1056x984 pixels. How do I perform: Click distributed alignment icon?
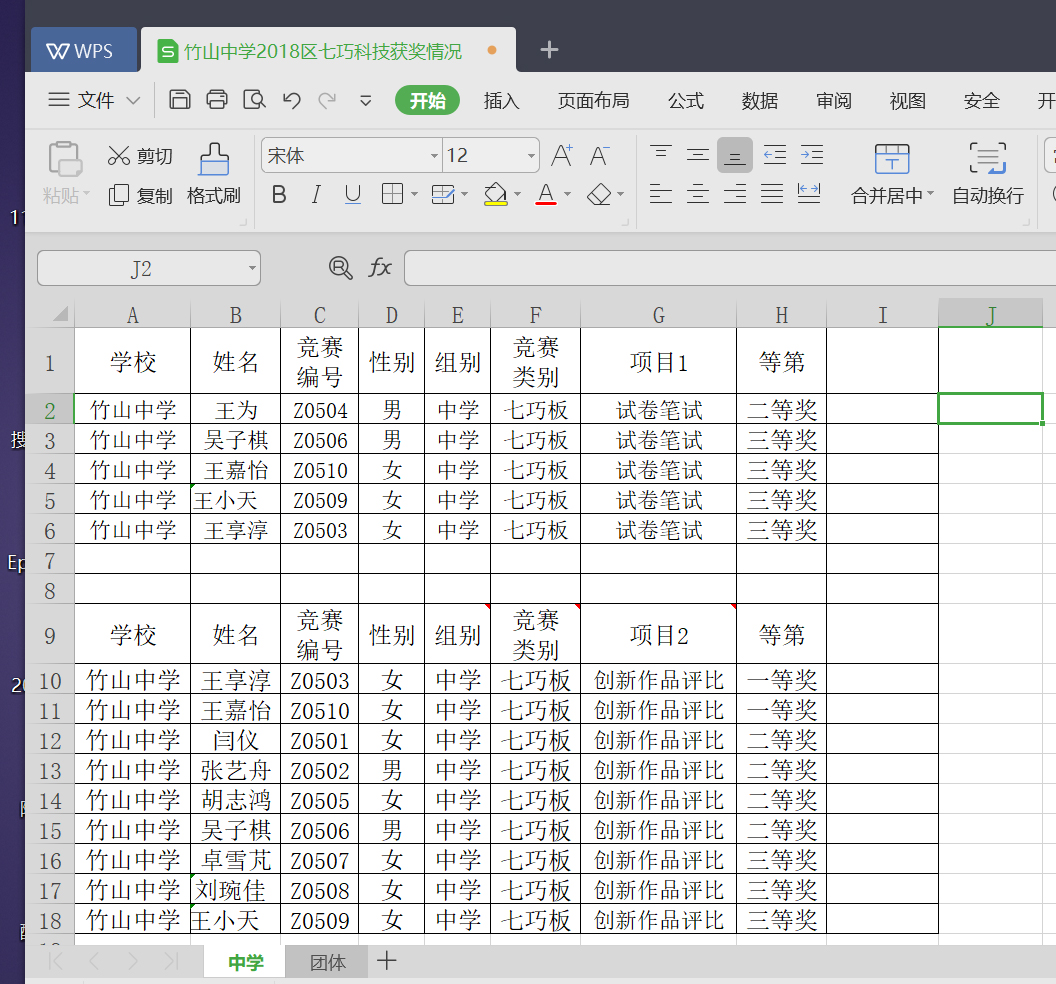(809, 194)
